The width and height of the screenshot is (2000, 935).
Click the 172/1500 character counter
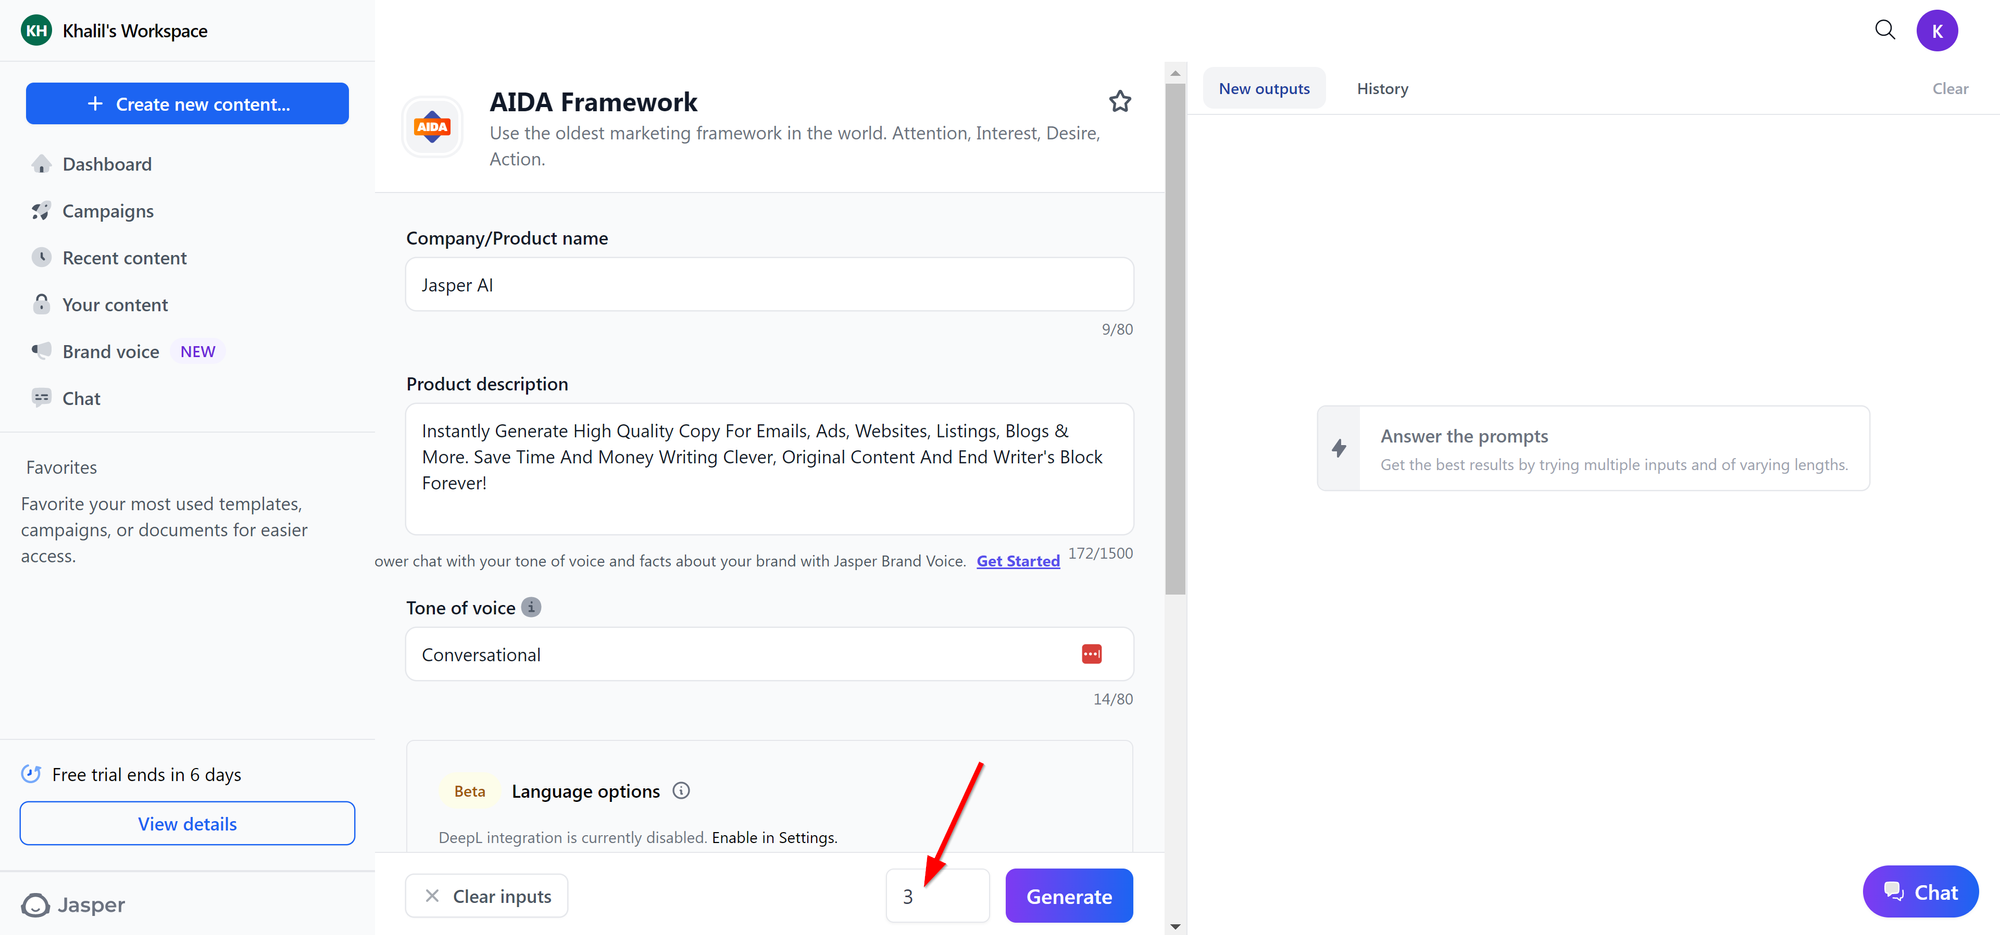[x=1100, y=553]
